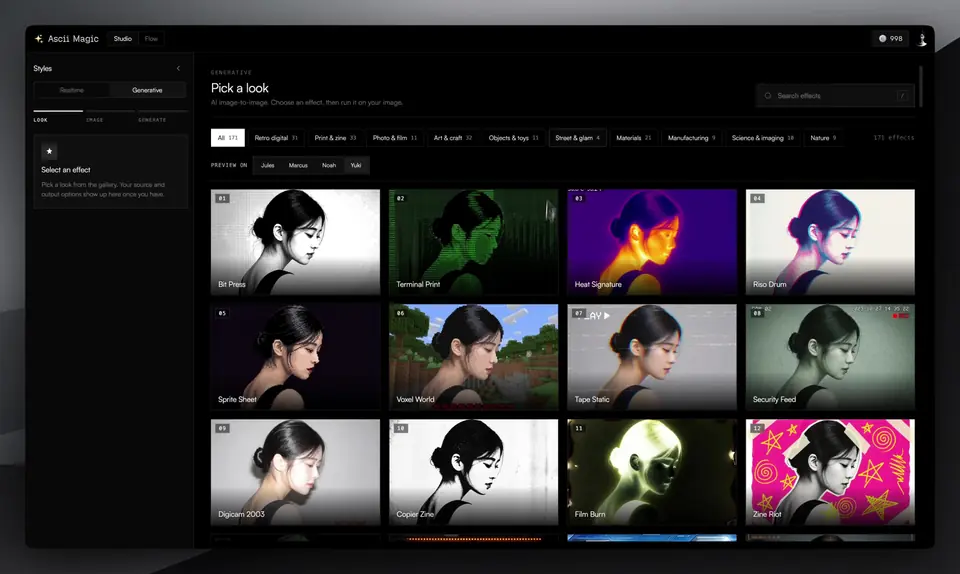This screenshot has height=574, width=960.
Task: Choose the Sprite Sheet effect thumbnail
Action: (295, 357)
